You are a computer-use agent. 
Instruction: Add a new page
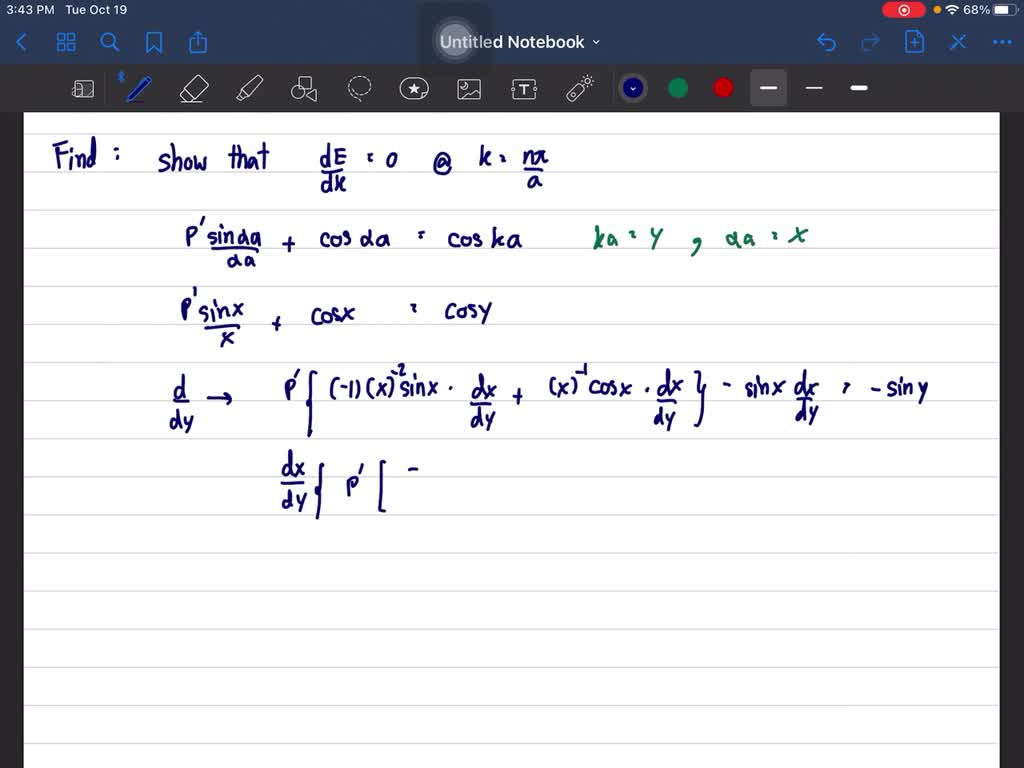912,42
